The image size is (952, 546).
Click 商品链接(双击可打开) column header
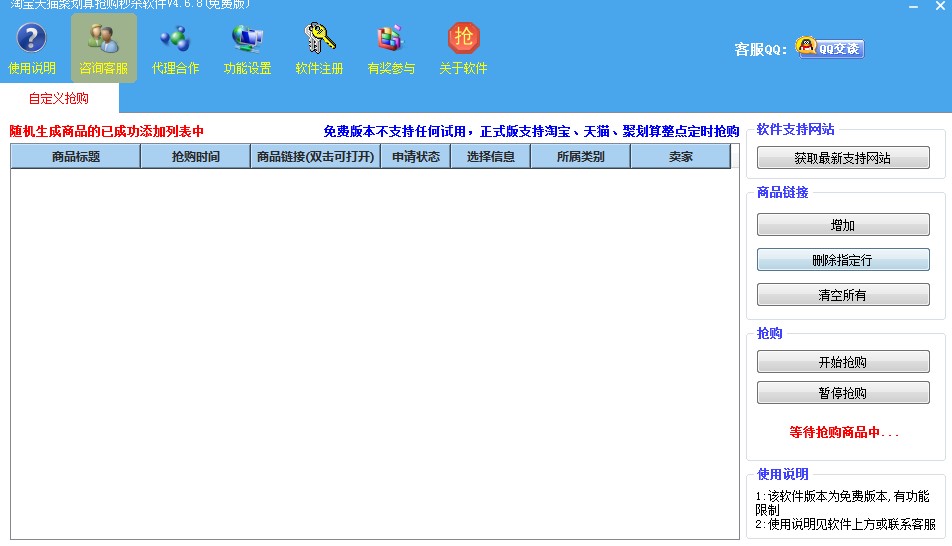(316, 157)
